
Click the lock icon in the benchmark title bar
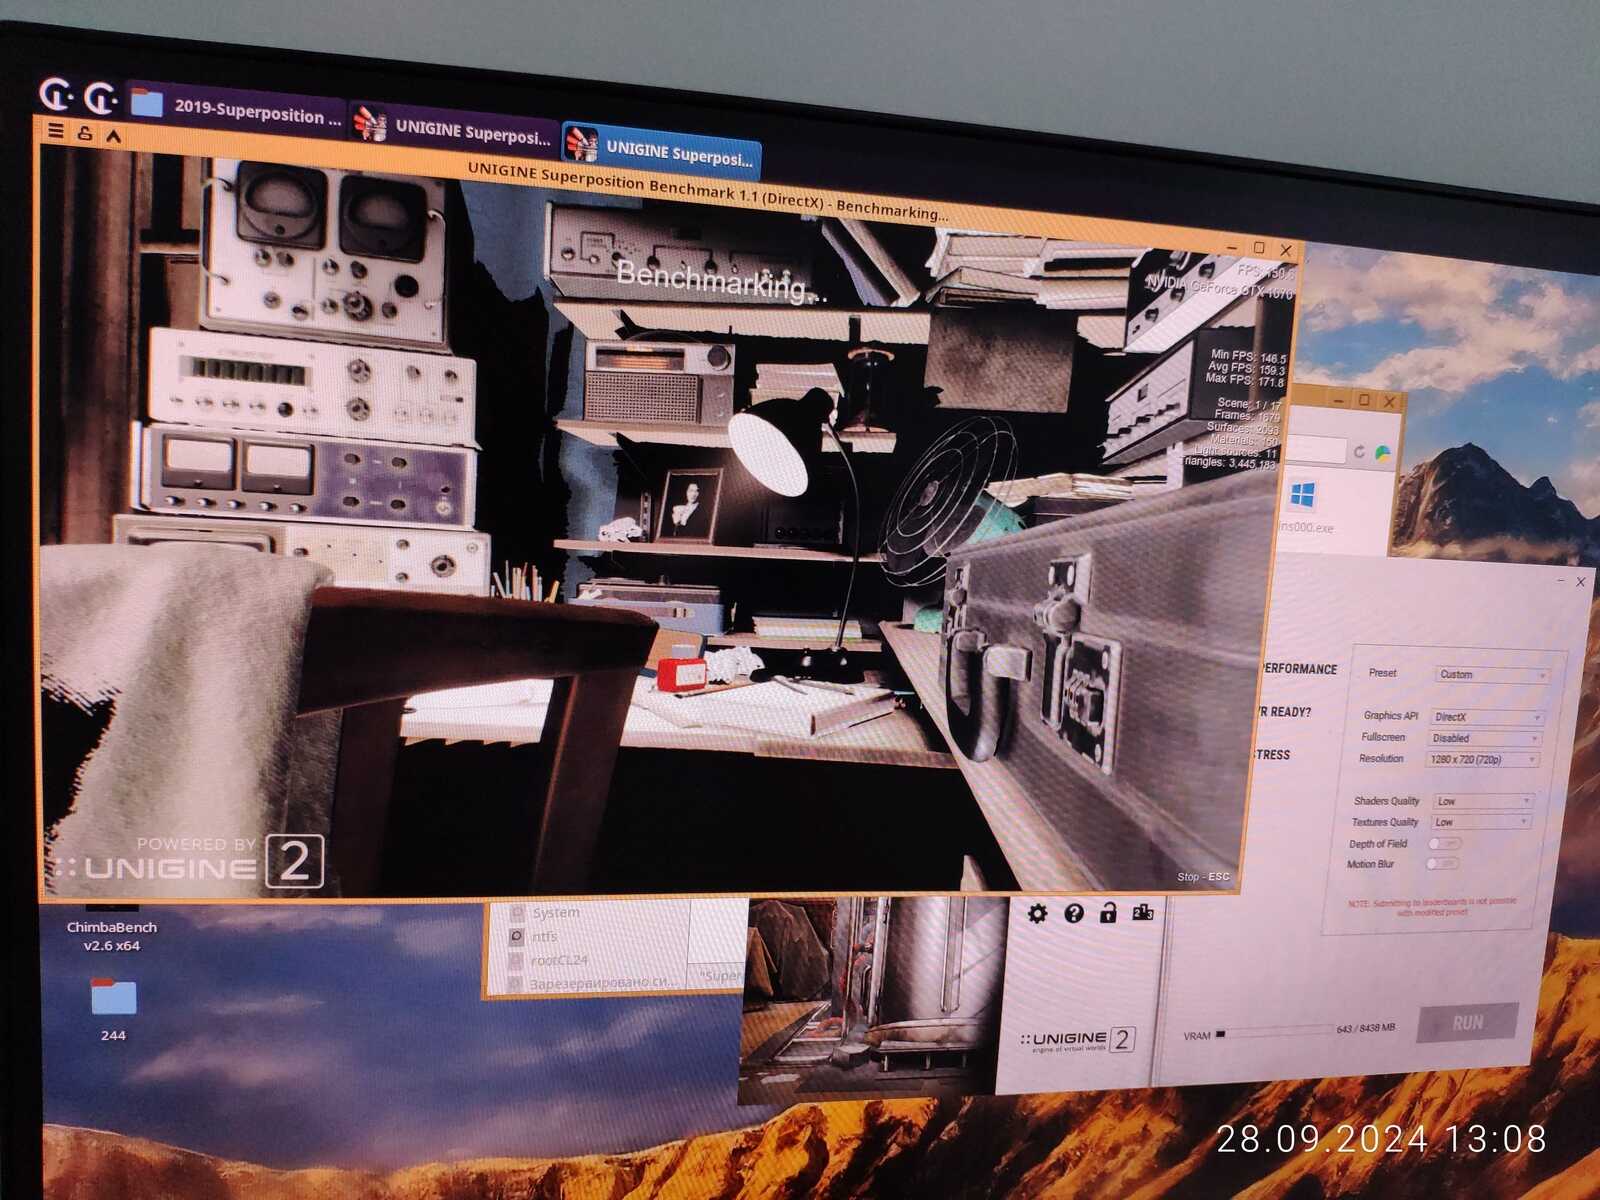tap(85, 133)
